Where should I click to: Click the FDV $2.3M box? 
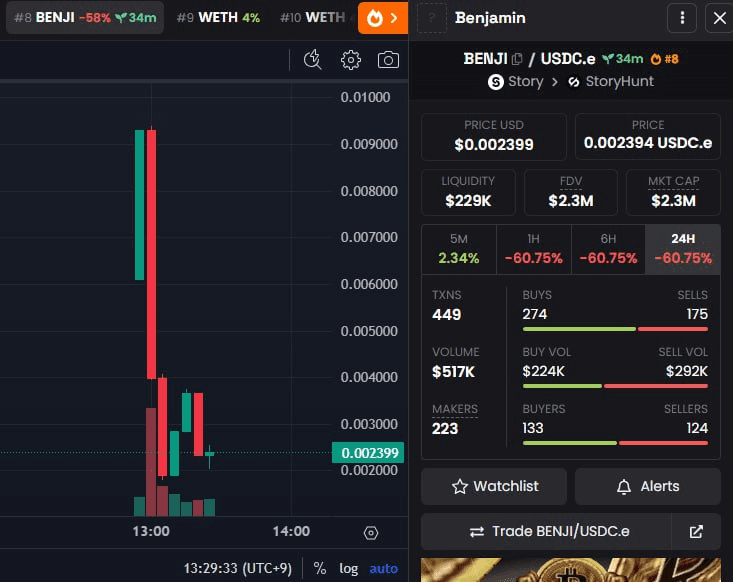click(x=571, y=192)
